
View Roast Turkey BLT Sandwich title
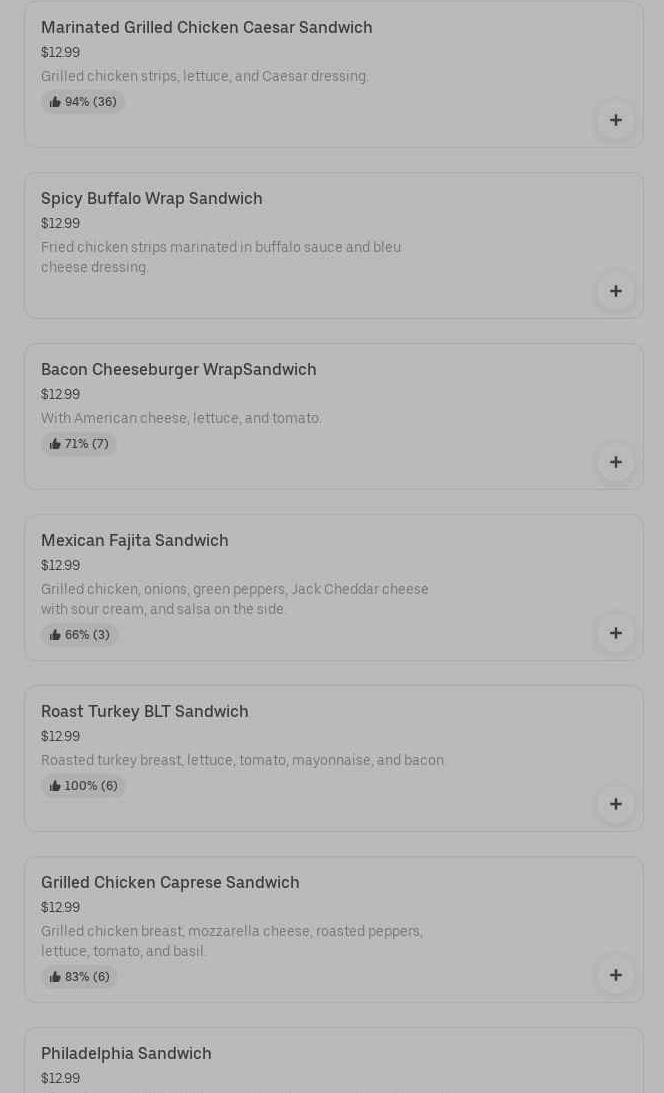coord(144,711)
